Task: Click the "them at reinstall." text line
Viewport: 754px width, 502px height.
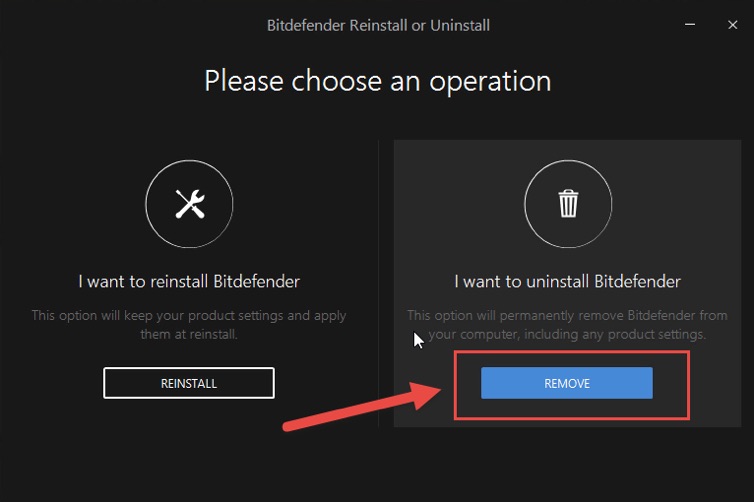Action: click(189, 333)
